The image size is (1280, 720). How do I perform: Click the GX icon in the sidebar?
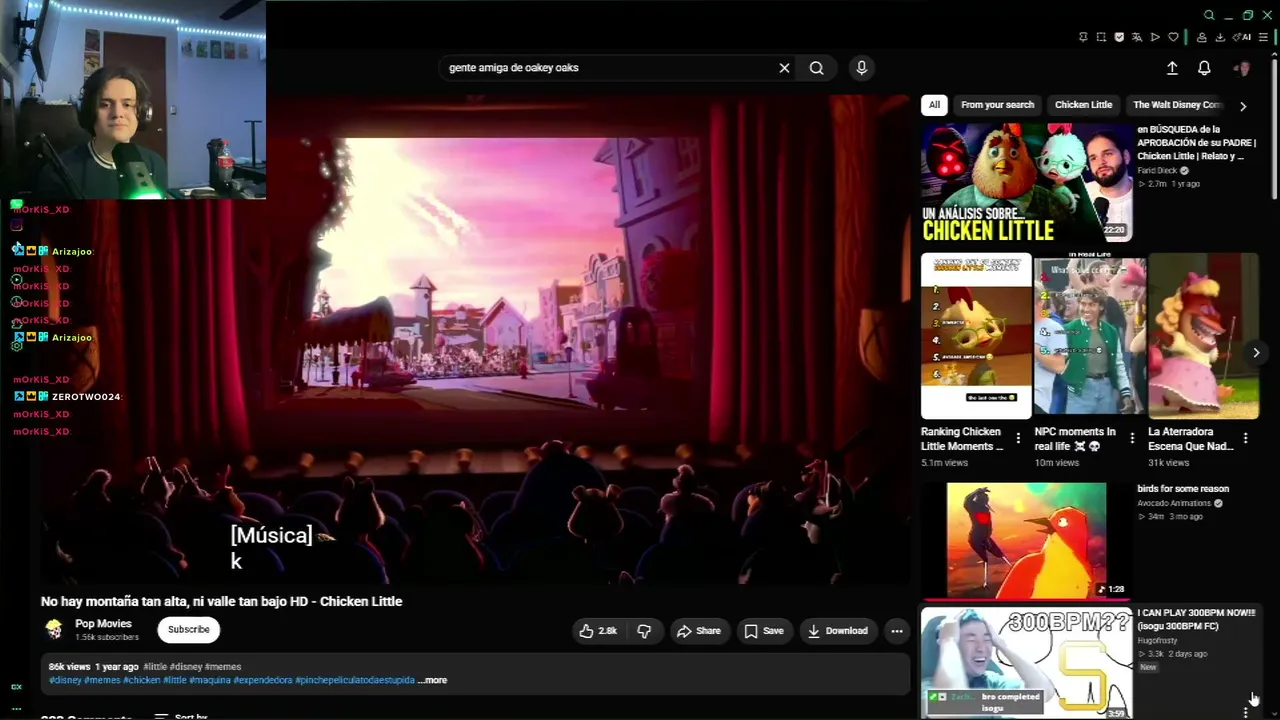coord(16,687)
